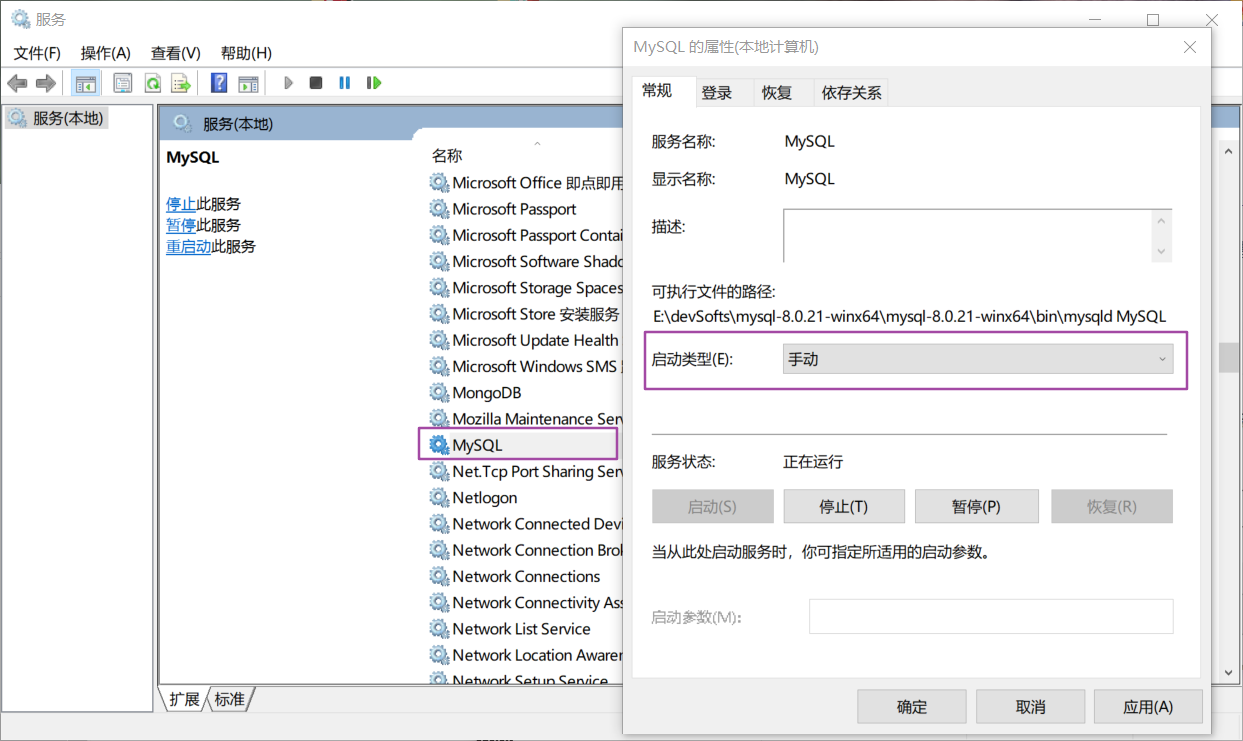
Task: Click the Restart Service toolbar icon
Action: [374, 83]
